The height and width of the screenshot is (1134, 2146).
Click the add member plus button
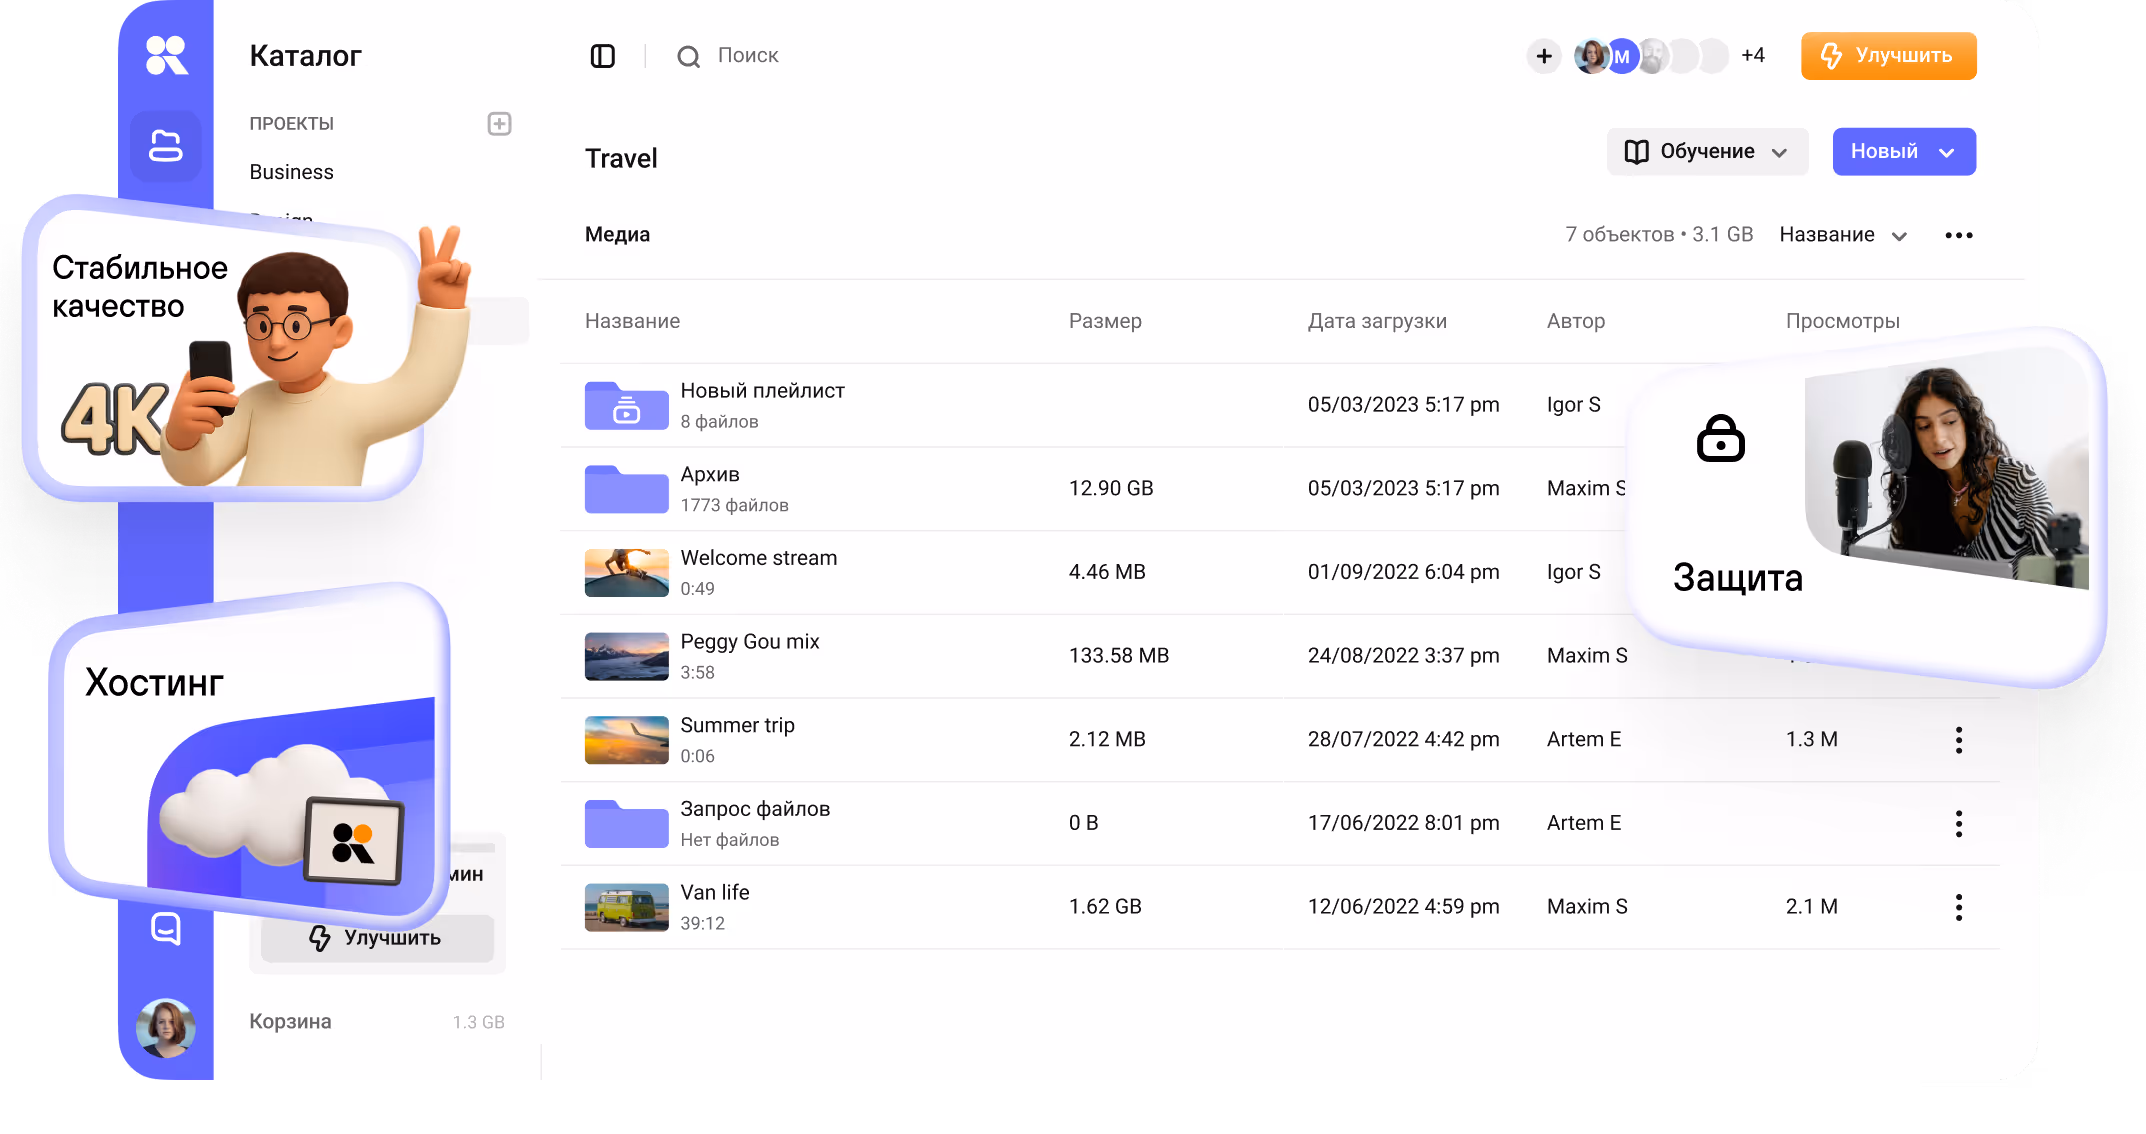coord(1544,56)
